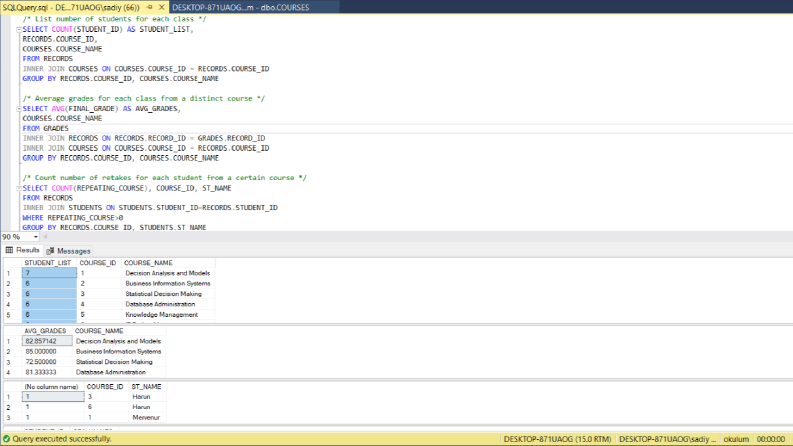Collapse the SELECT COUNT(REPEATING_COURSE) query block
The image size is (793, 446).
click(19, 188)
